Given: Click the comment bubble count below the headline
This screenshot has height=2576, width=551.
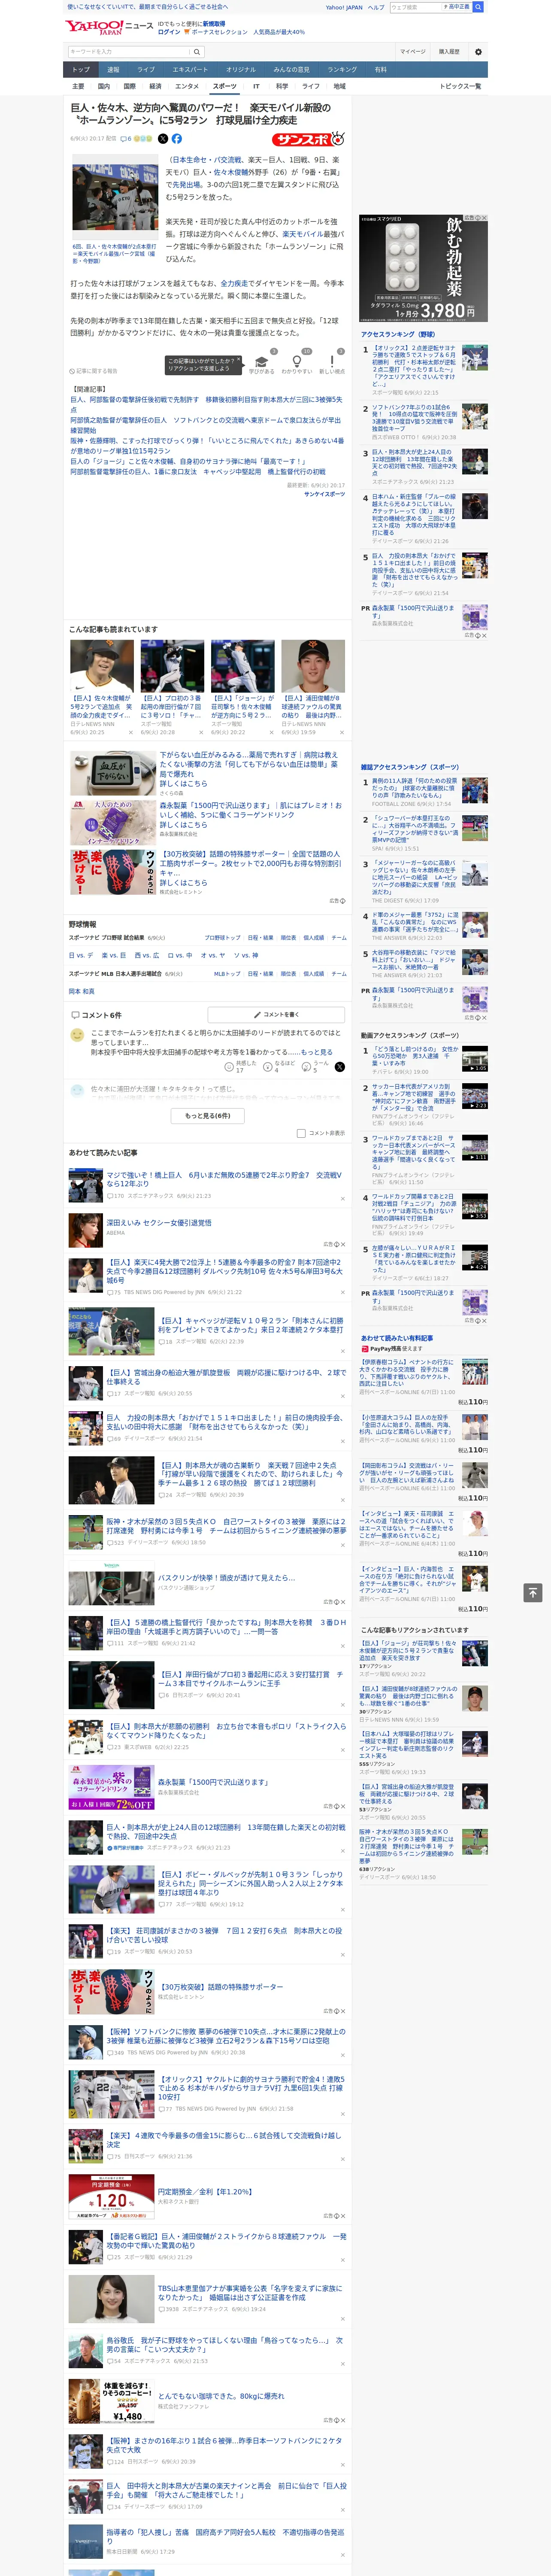Looking at the screenshot, I should (126, 139).
